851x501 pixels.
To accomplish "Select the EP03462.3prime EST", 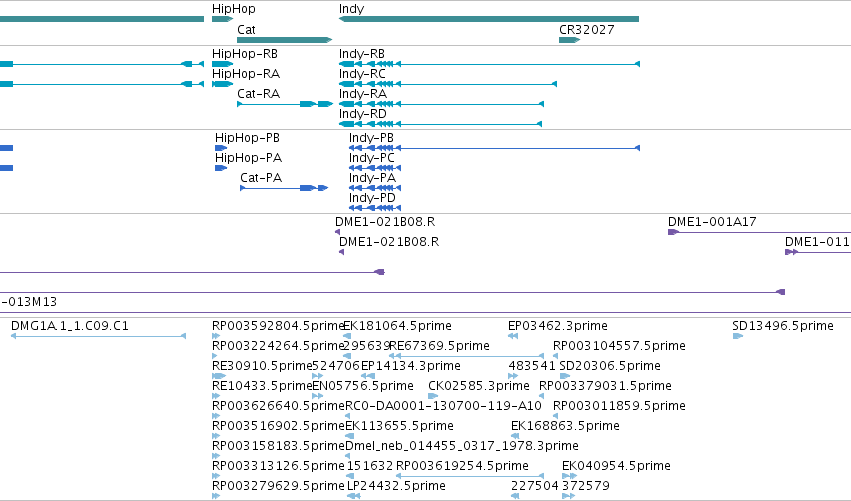I will click(x=513, y=336).
